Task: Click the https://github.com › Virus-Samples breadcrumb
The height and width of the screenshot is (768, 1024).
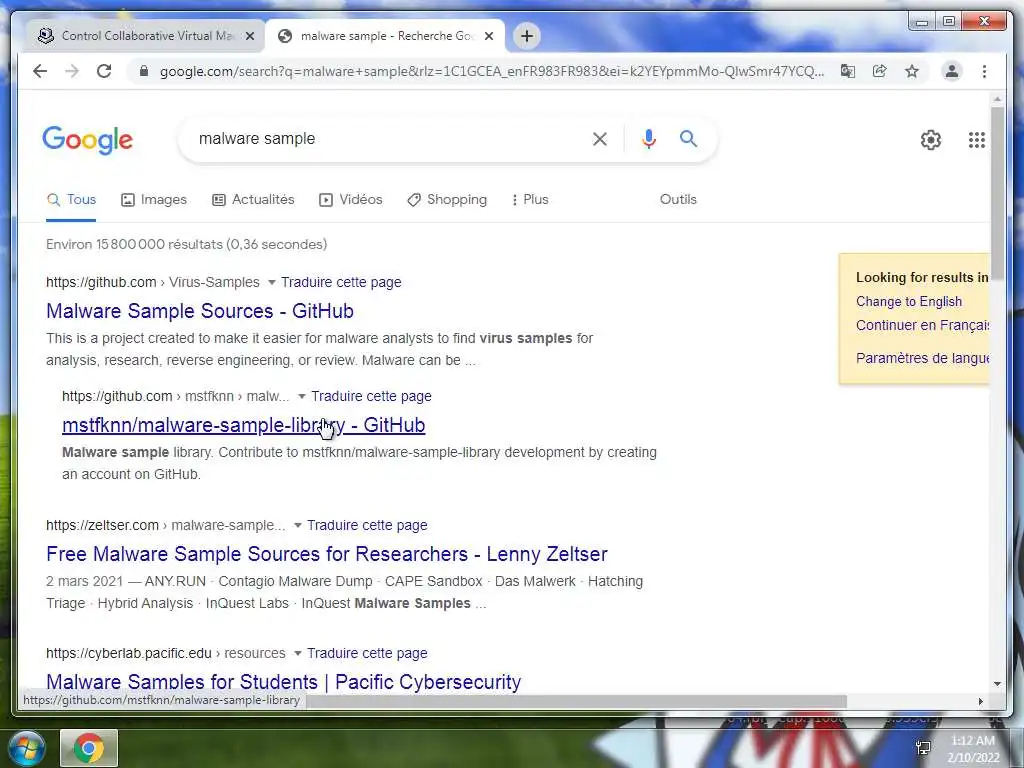Action: (153, 282)
